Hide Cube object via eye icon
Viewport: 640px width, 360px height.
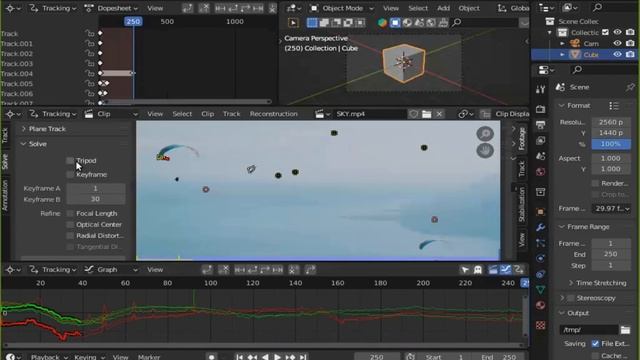[x=617, y=54]
